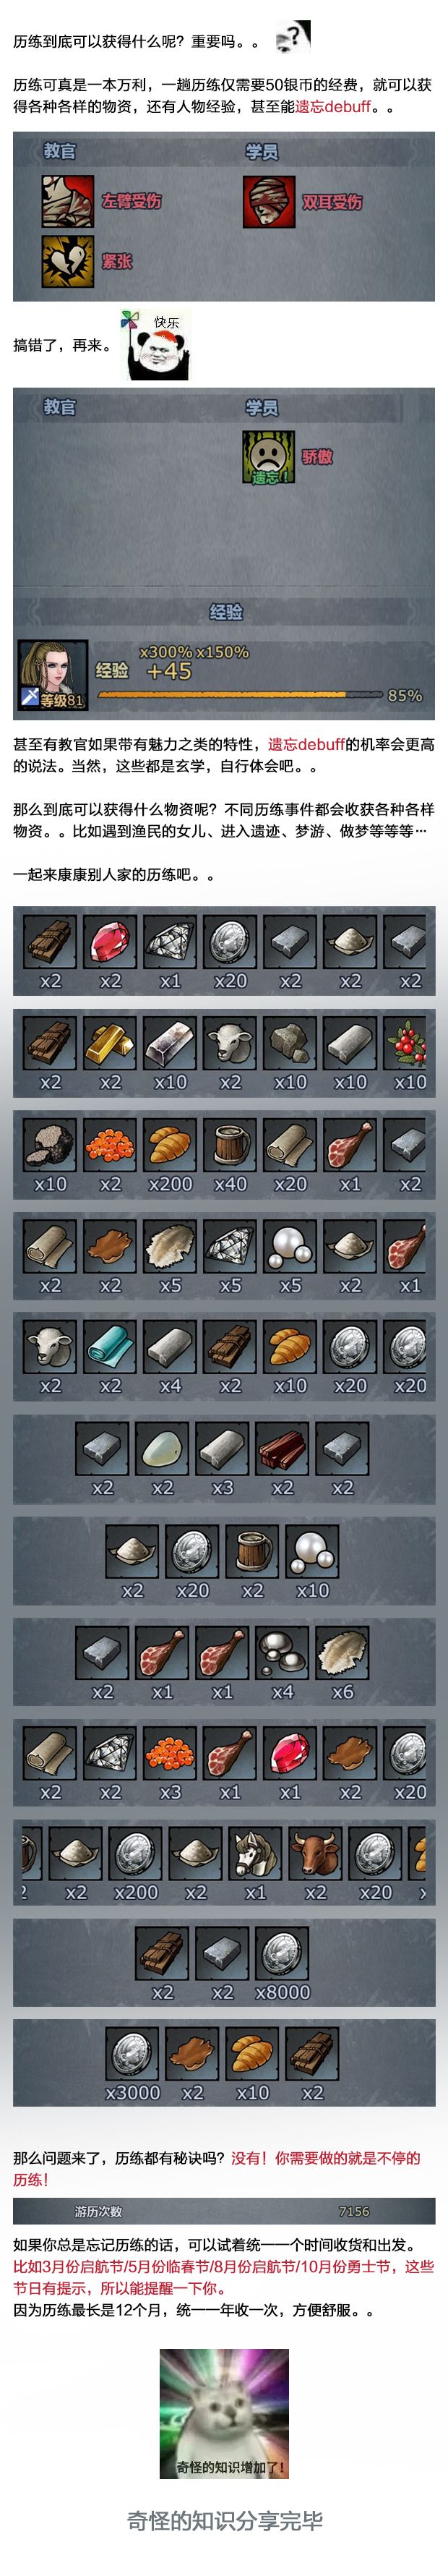Screen dimensions: 448x2576
Task: Select the horse x1 reward icon
Action: click(x=255, y=1854)
